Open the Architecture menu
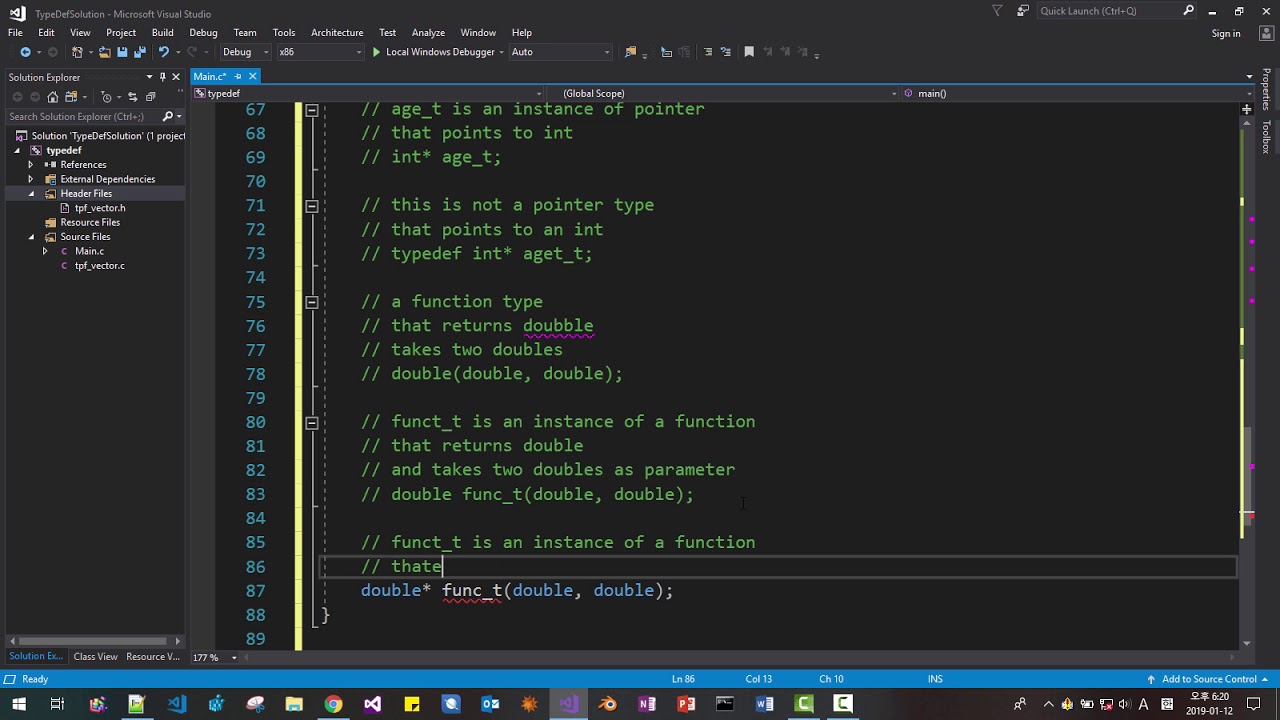Viewport: 1280px width, 720px height. [337, 32]
